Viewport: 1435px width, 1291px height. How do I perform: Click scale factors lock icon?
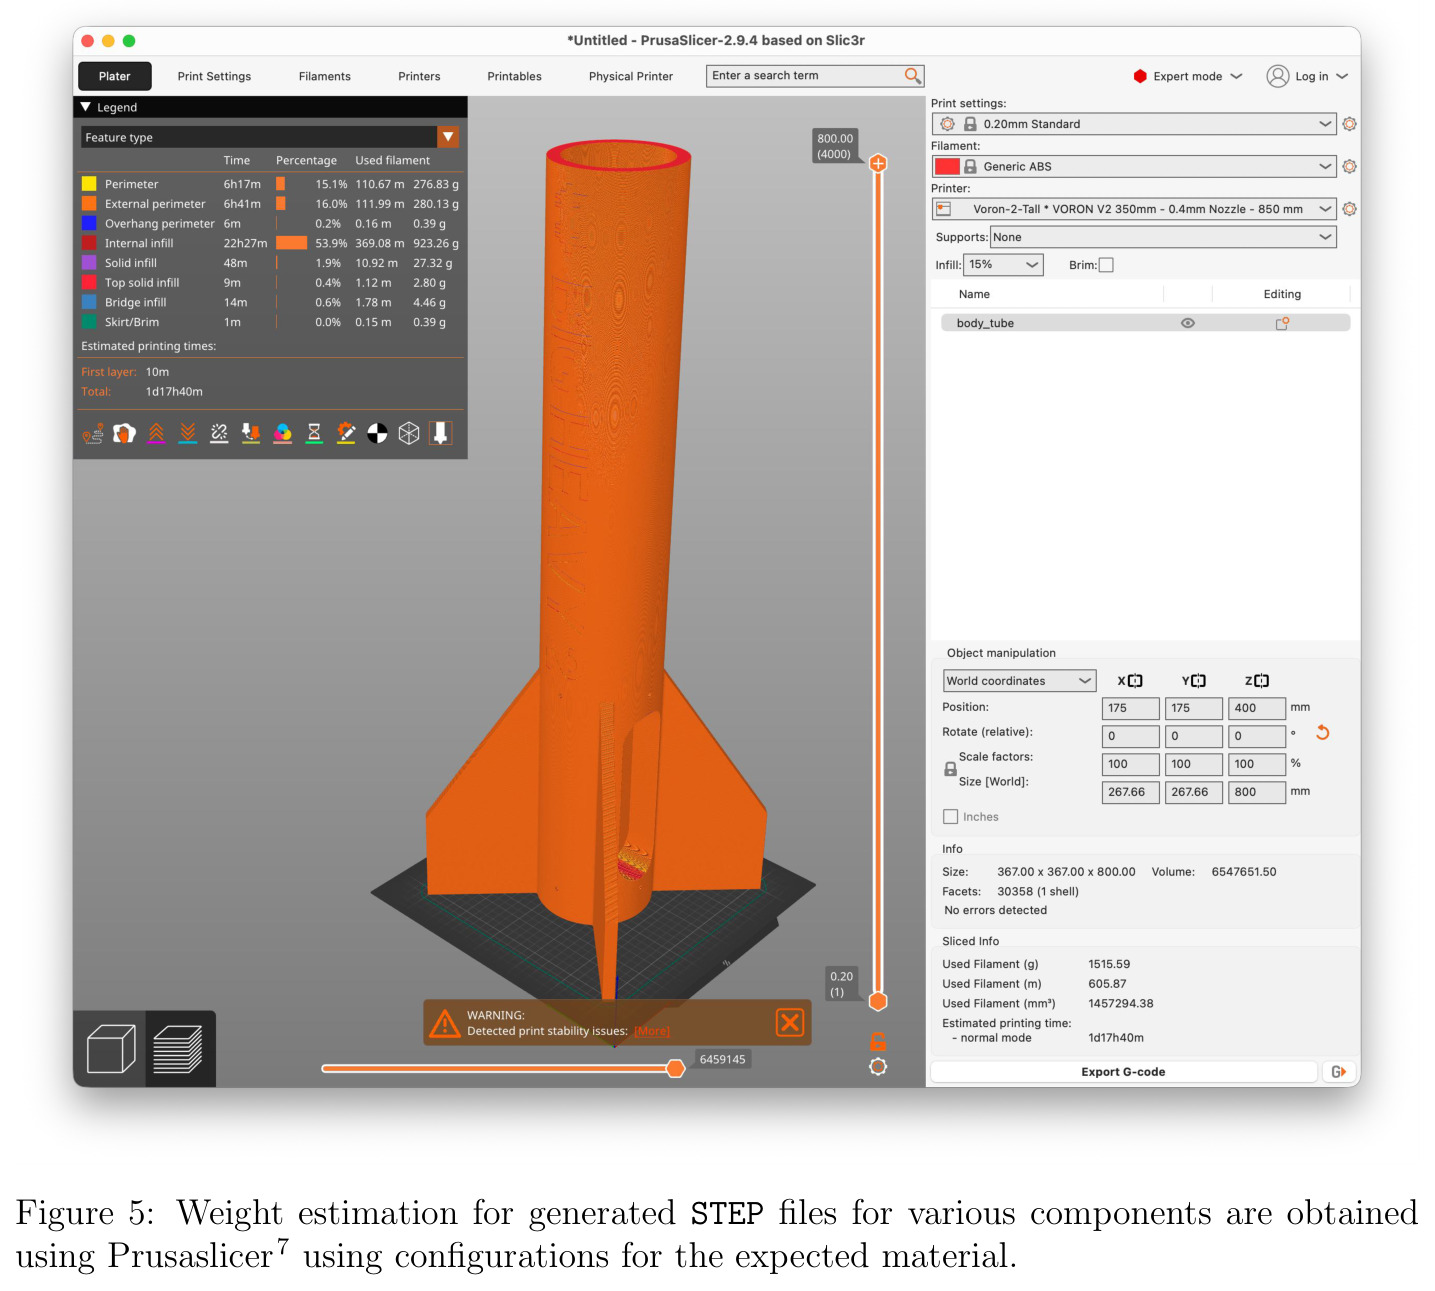tap(950, 769)
